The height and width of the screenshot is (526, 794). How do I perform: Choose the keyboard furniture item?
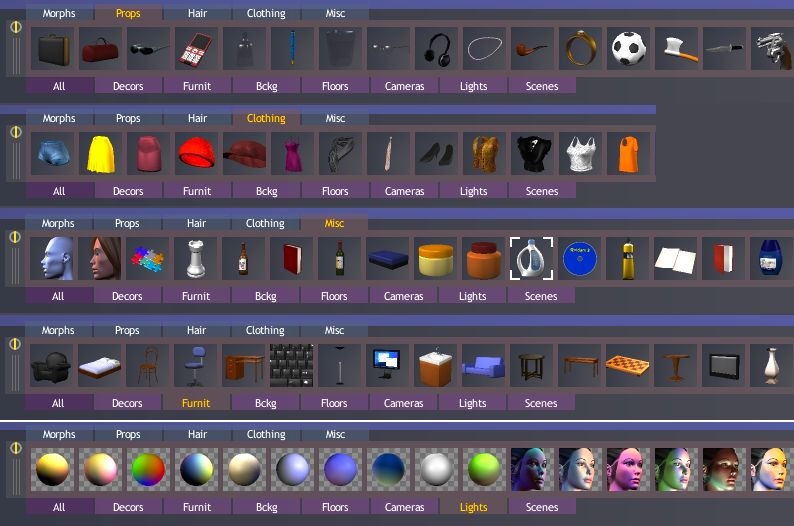(x=291, y=366)
